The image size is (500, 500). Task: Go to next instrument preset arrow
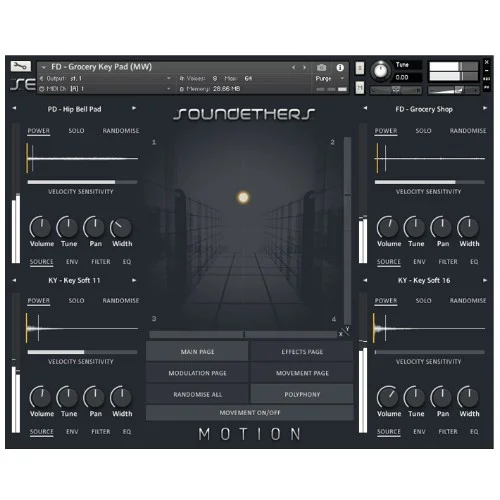click(304, 67)
